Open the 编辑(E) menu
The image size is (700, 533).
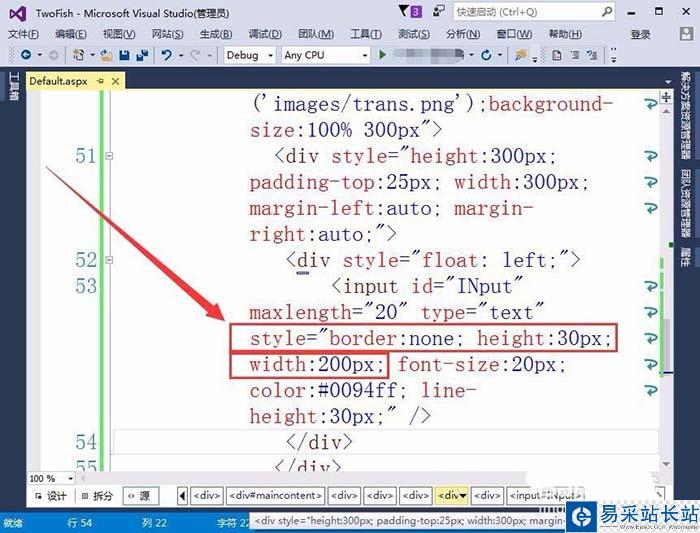pos(71,34)
